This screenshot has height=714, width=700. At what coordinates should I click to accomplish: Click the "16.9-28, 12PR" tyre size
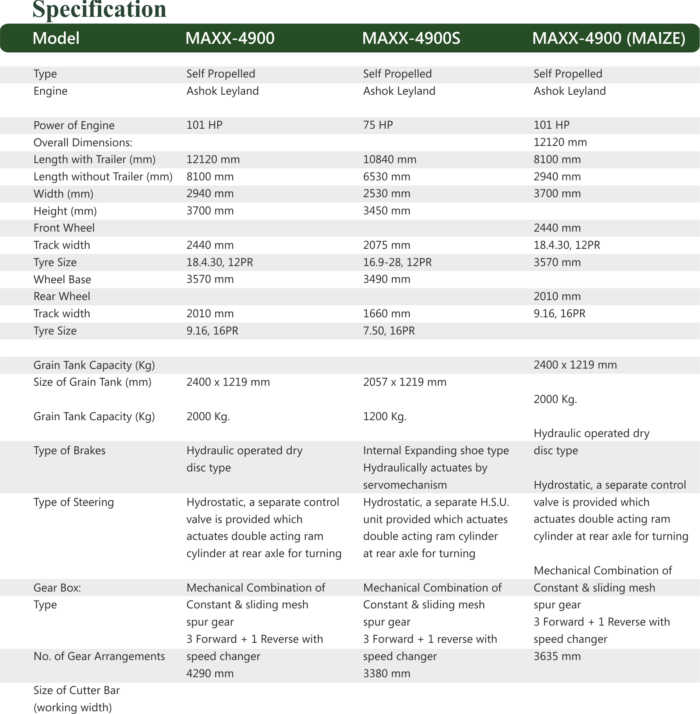397,263
